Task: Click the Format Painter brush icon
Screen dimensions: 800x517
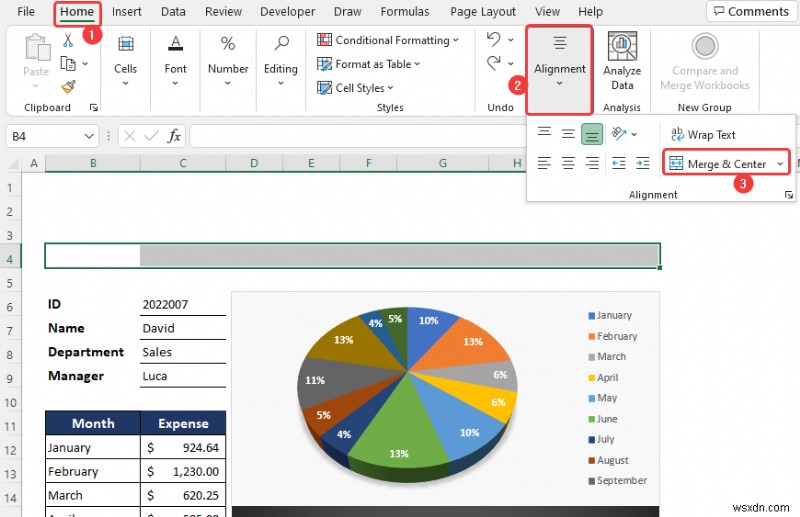Action: tap(68, 87)
